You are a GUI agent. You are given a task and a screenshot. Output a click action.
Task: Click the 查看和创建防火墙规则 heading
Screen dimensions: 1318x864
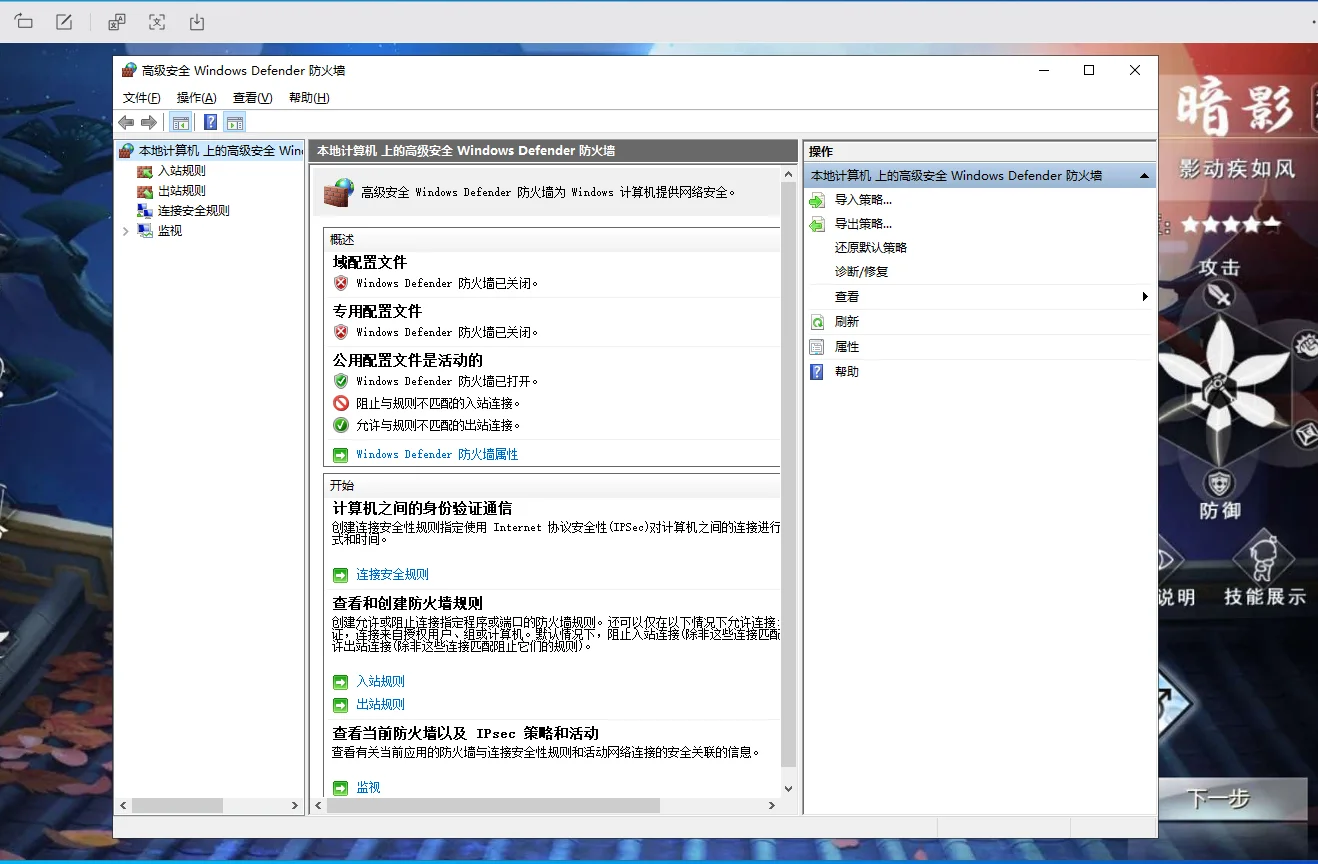tap(408, 604)
